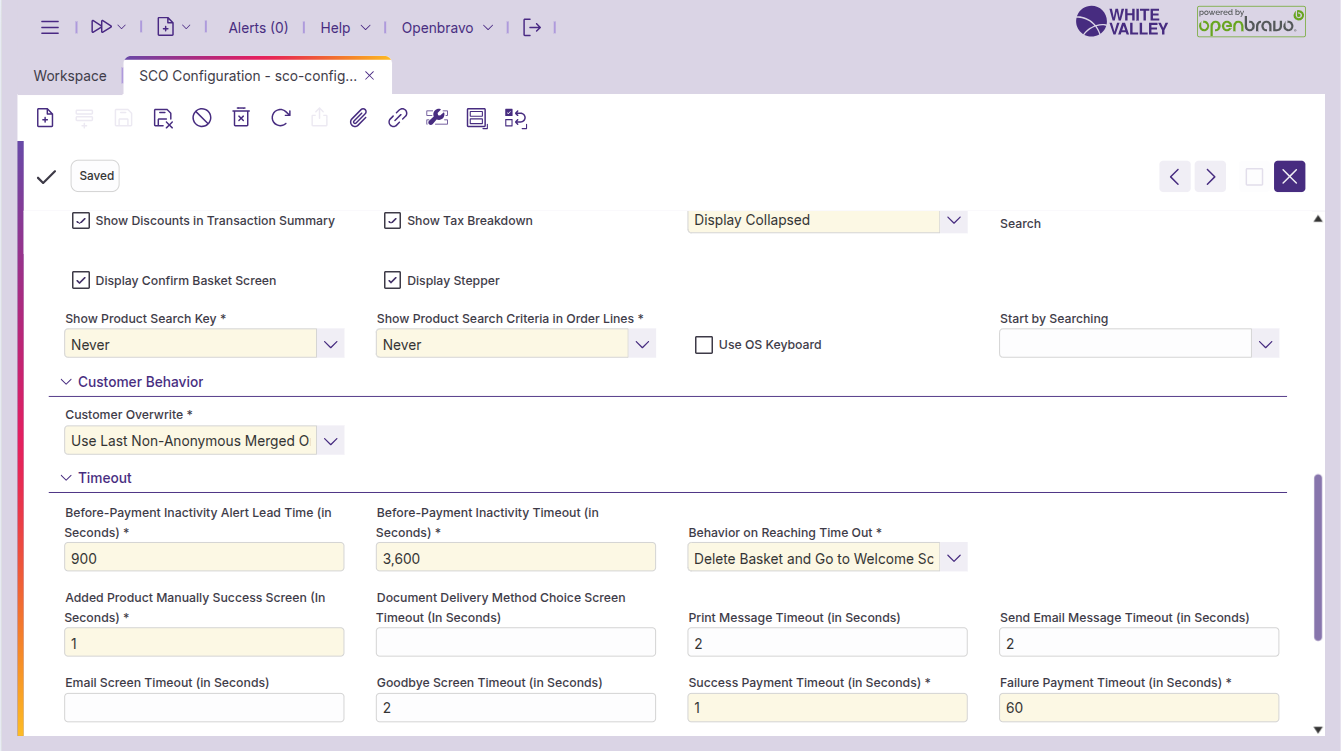Open the process toolbar wrench icon
1341x751 pixels.
coord(436,117)
